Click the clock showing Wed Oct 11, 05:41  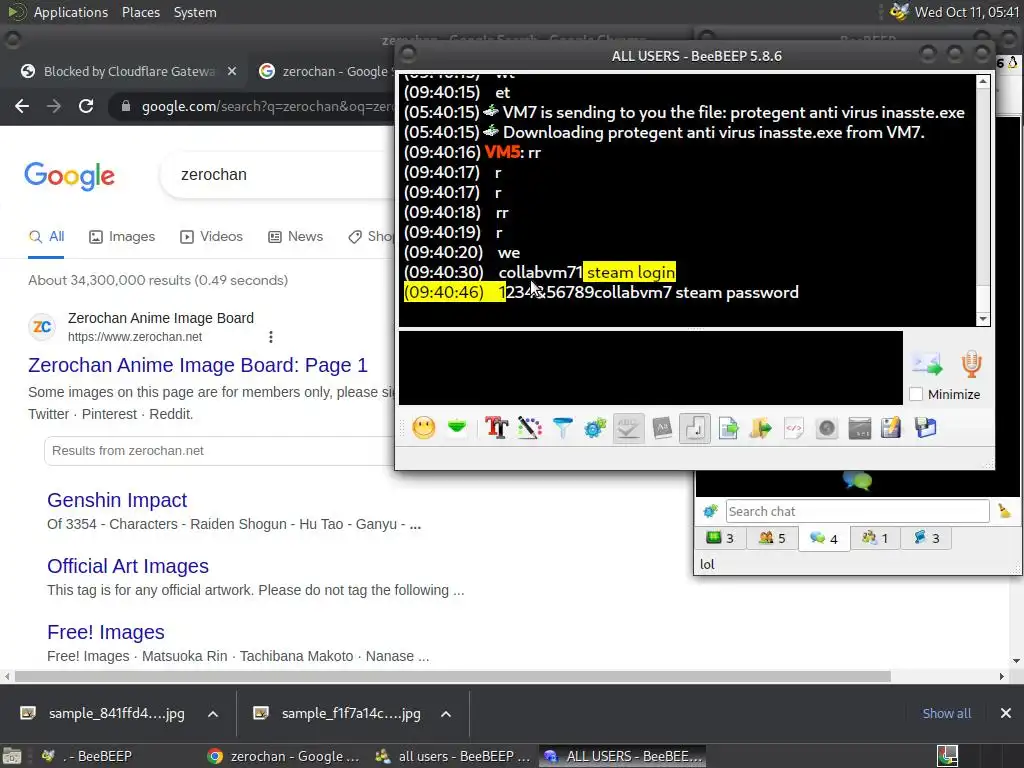click(x=966, y=12)
